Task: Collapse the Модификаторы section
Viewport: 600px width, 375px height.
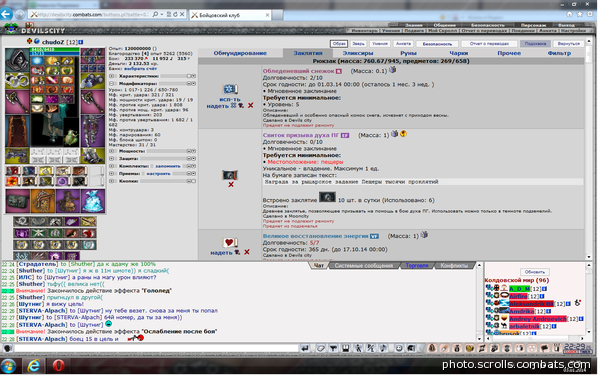Action: pos(112,83)
